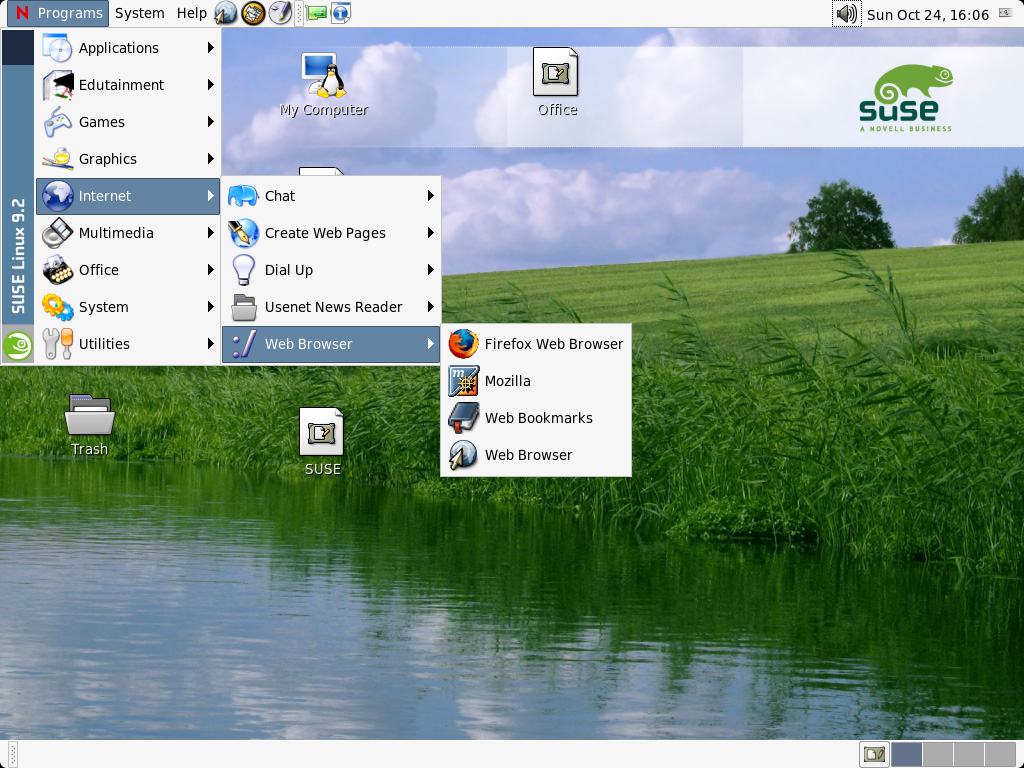1024x768 pixels.
Task: Switch to the third workspace
Action: 968,755
